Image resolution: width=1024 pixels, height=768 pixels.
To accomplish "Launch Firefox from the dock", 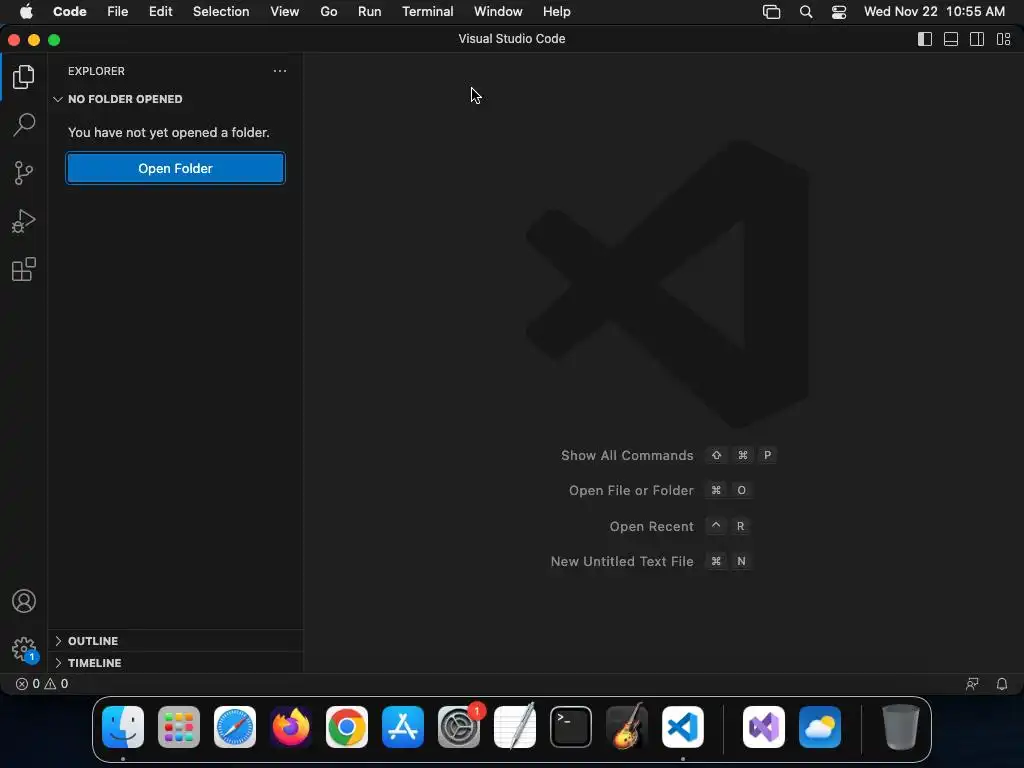I will (x=291, y=727).
